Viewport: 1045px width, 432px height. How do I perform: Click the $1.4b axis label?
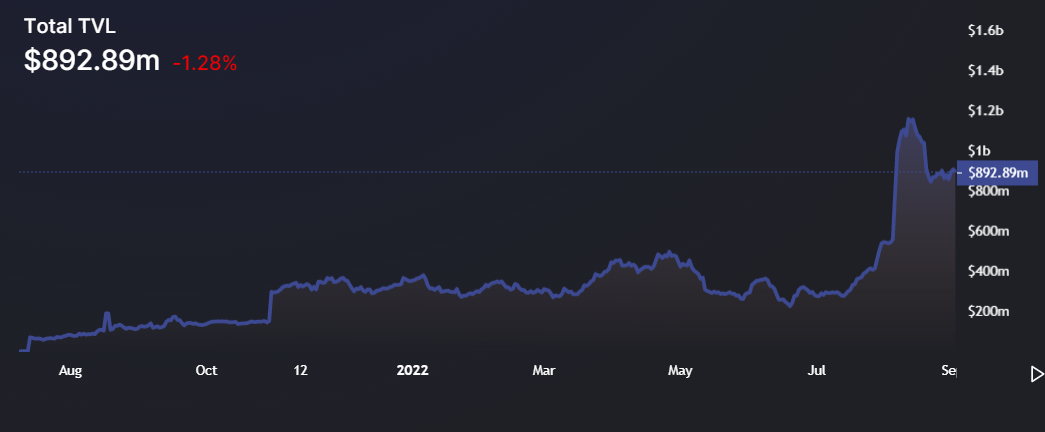click(986, 70)
